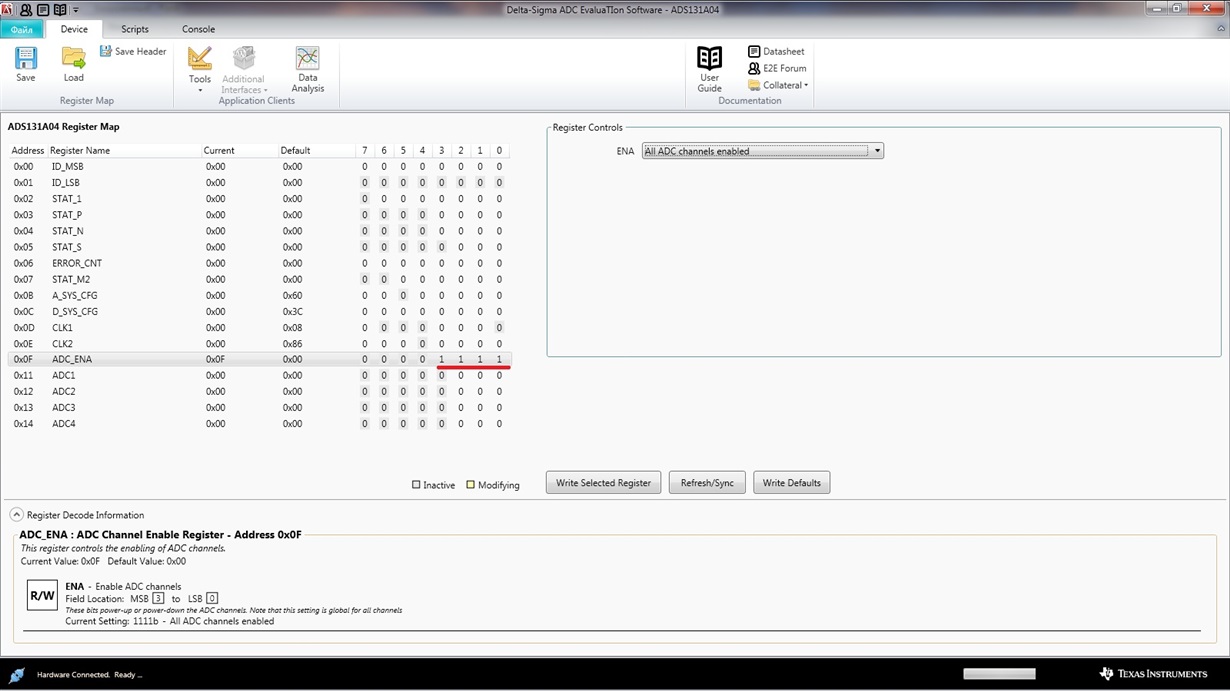
Task: Toggle bit 1 of ADC_ENA register
Action: 480,359
